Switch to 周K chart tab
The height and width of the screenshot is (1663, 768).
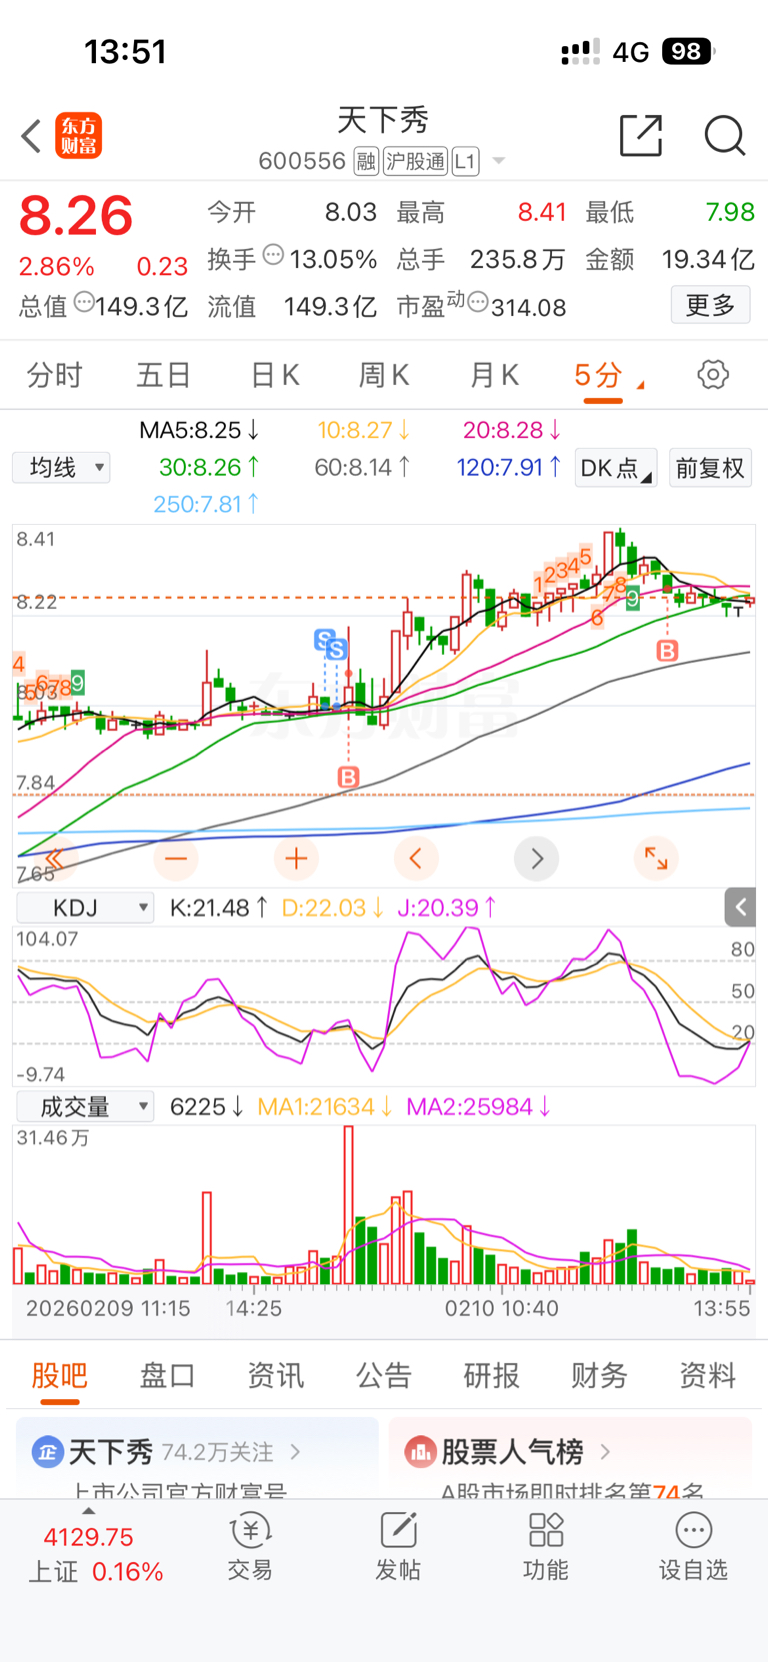point(384,375)
